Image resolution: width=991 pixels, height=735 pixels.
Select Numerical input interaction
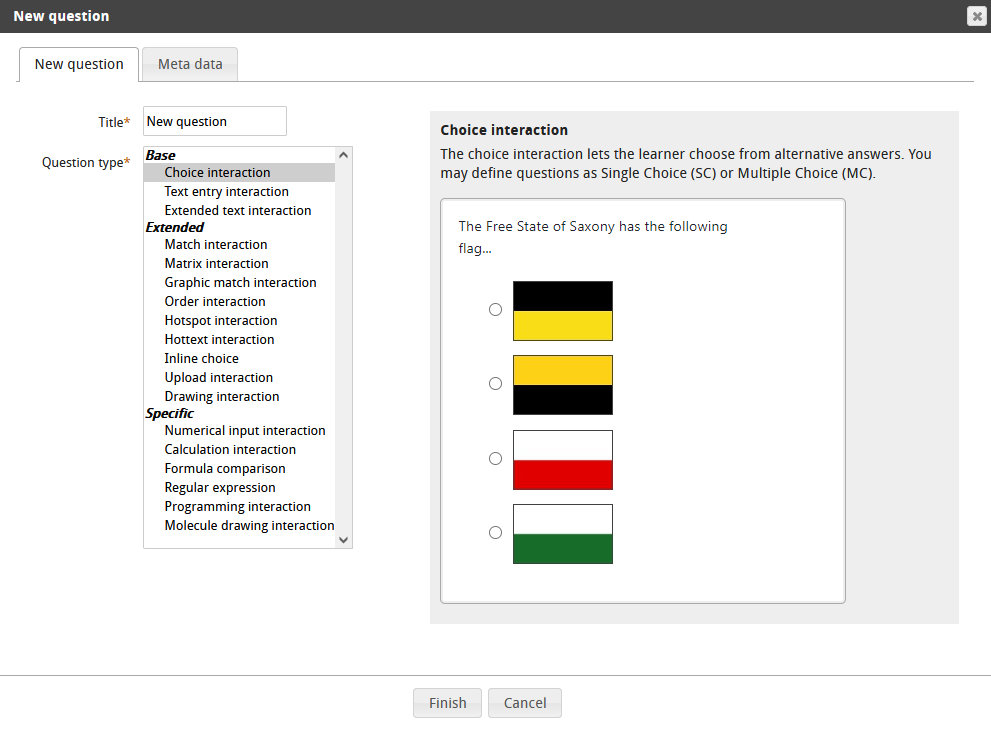[240, 430]
